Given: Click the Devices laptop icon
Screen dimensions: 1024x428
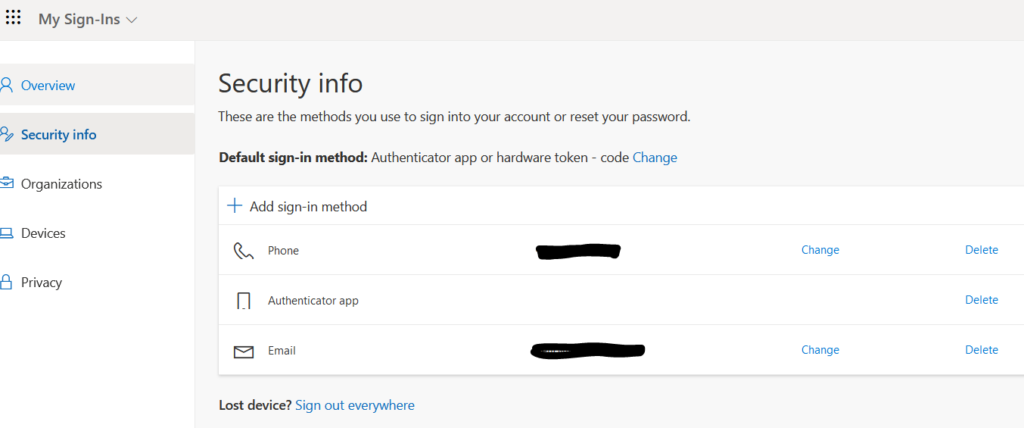Looking at the screenshot, I should tap(7, 233).
